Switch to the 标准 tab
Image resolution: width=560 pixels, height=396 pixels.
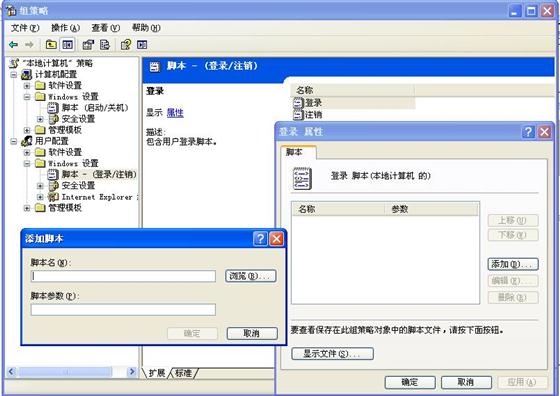(183, 373)
